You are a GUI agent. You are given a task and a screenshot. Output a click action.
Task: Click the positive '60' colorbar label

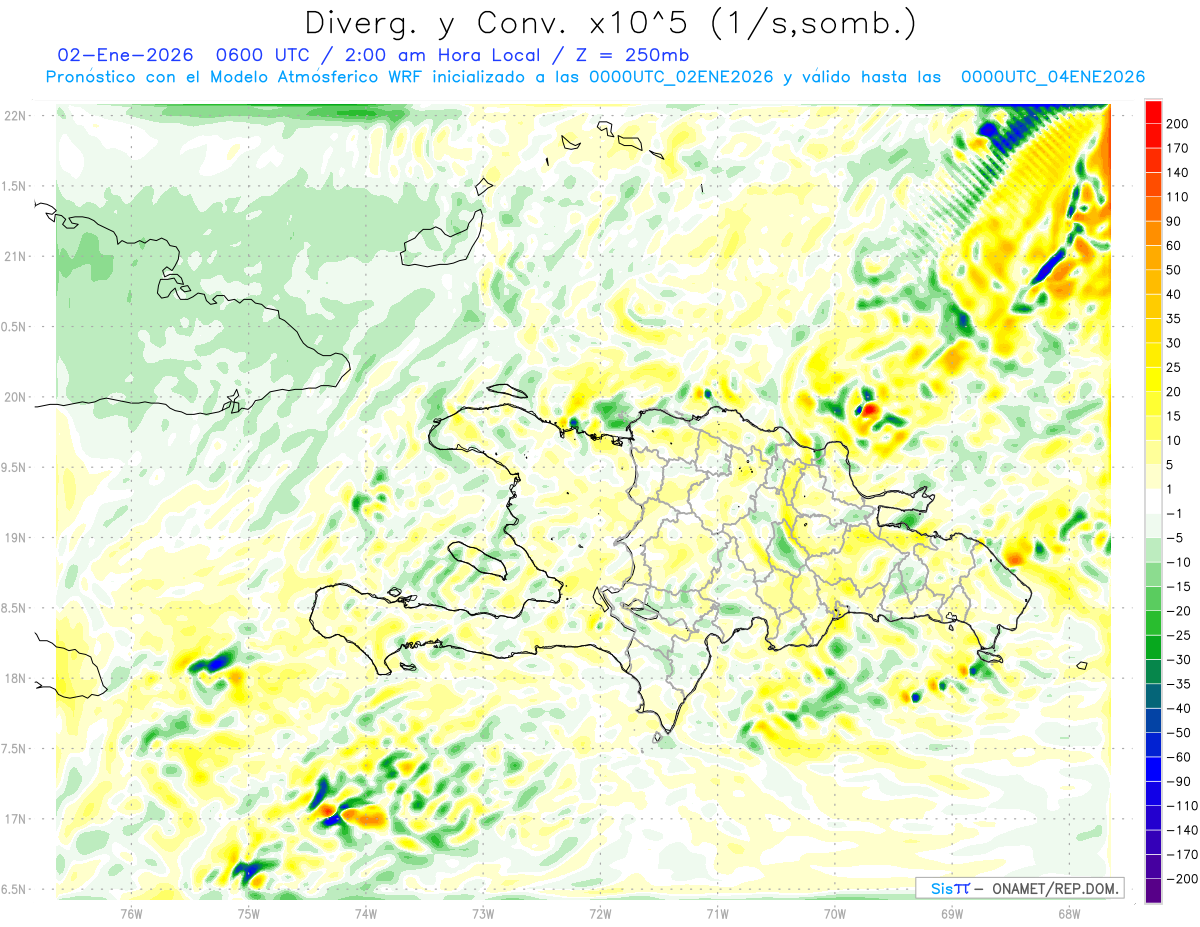coord(1175,246)
